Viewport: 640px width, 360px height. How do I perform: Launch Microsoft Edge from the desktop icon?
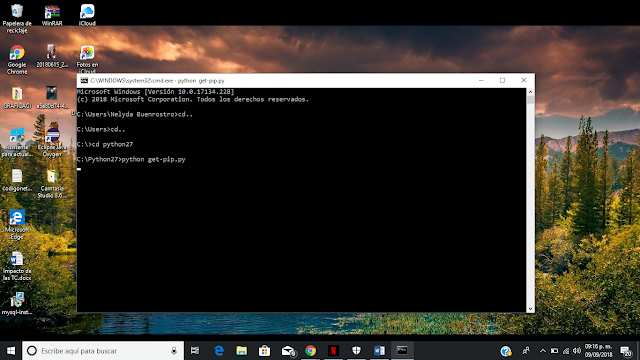17,225
